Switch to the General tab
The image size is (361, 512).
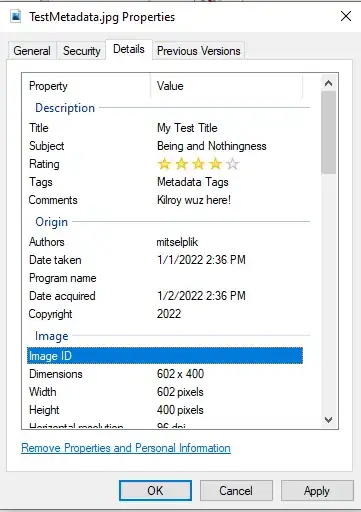tap(32, 51)
